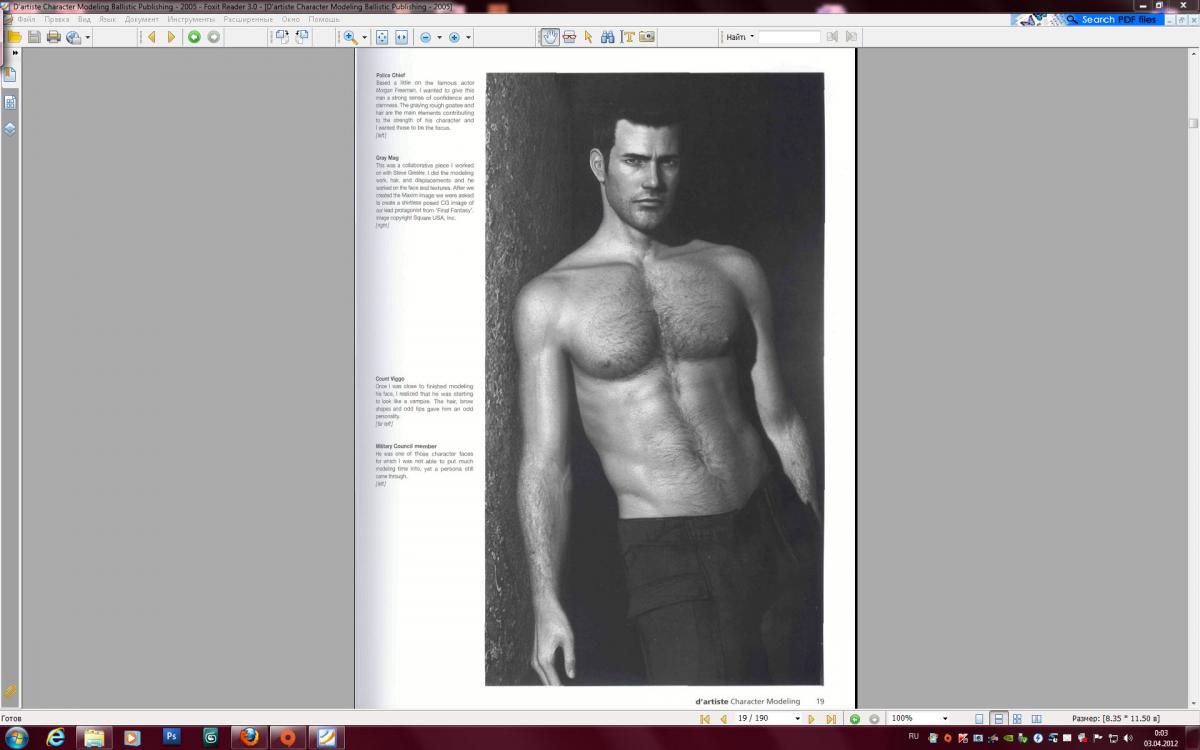Viewport: 1200px width, 750px height.
Task: Open search with the binoculars icon
Action: tap(608, 37)
